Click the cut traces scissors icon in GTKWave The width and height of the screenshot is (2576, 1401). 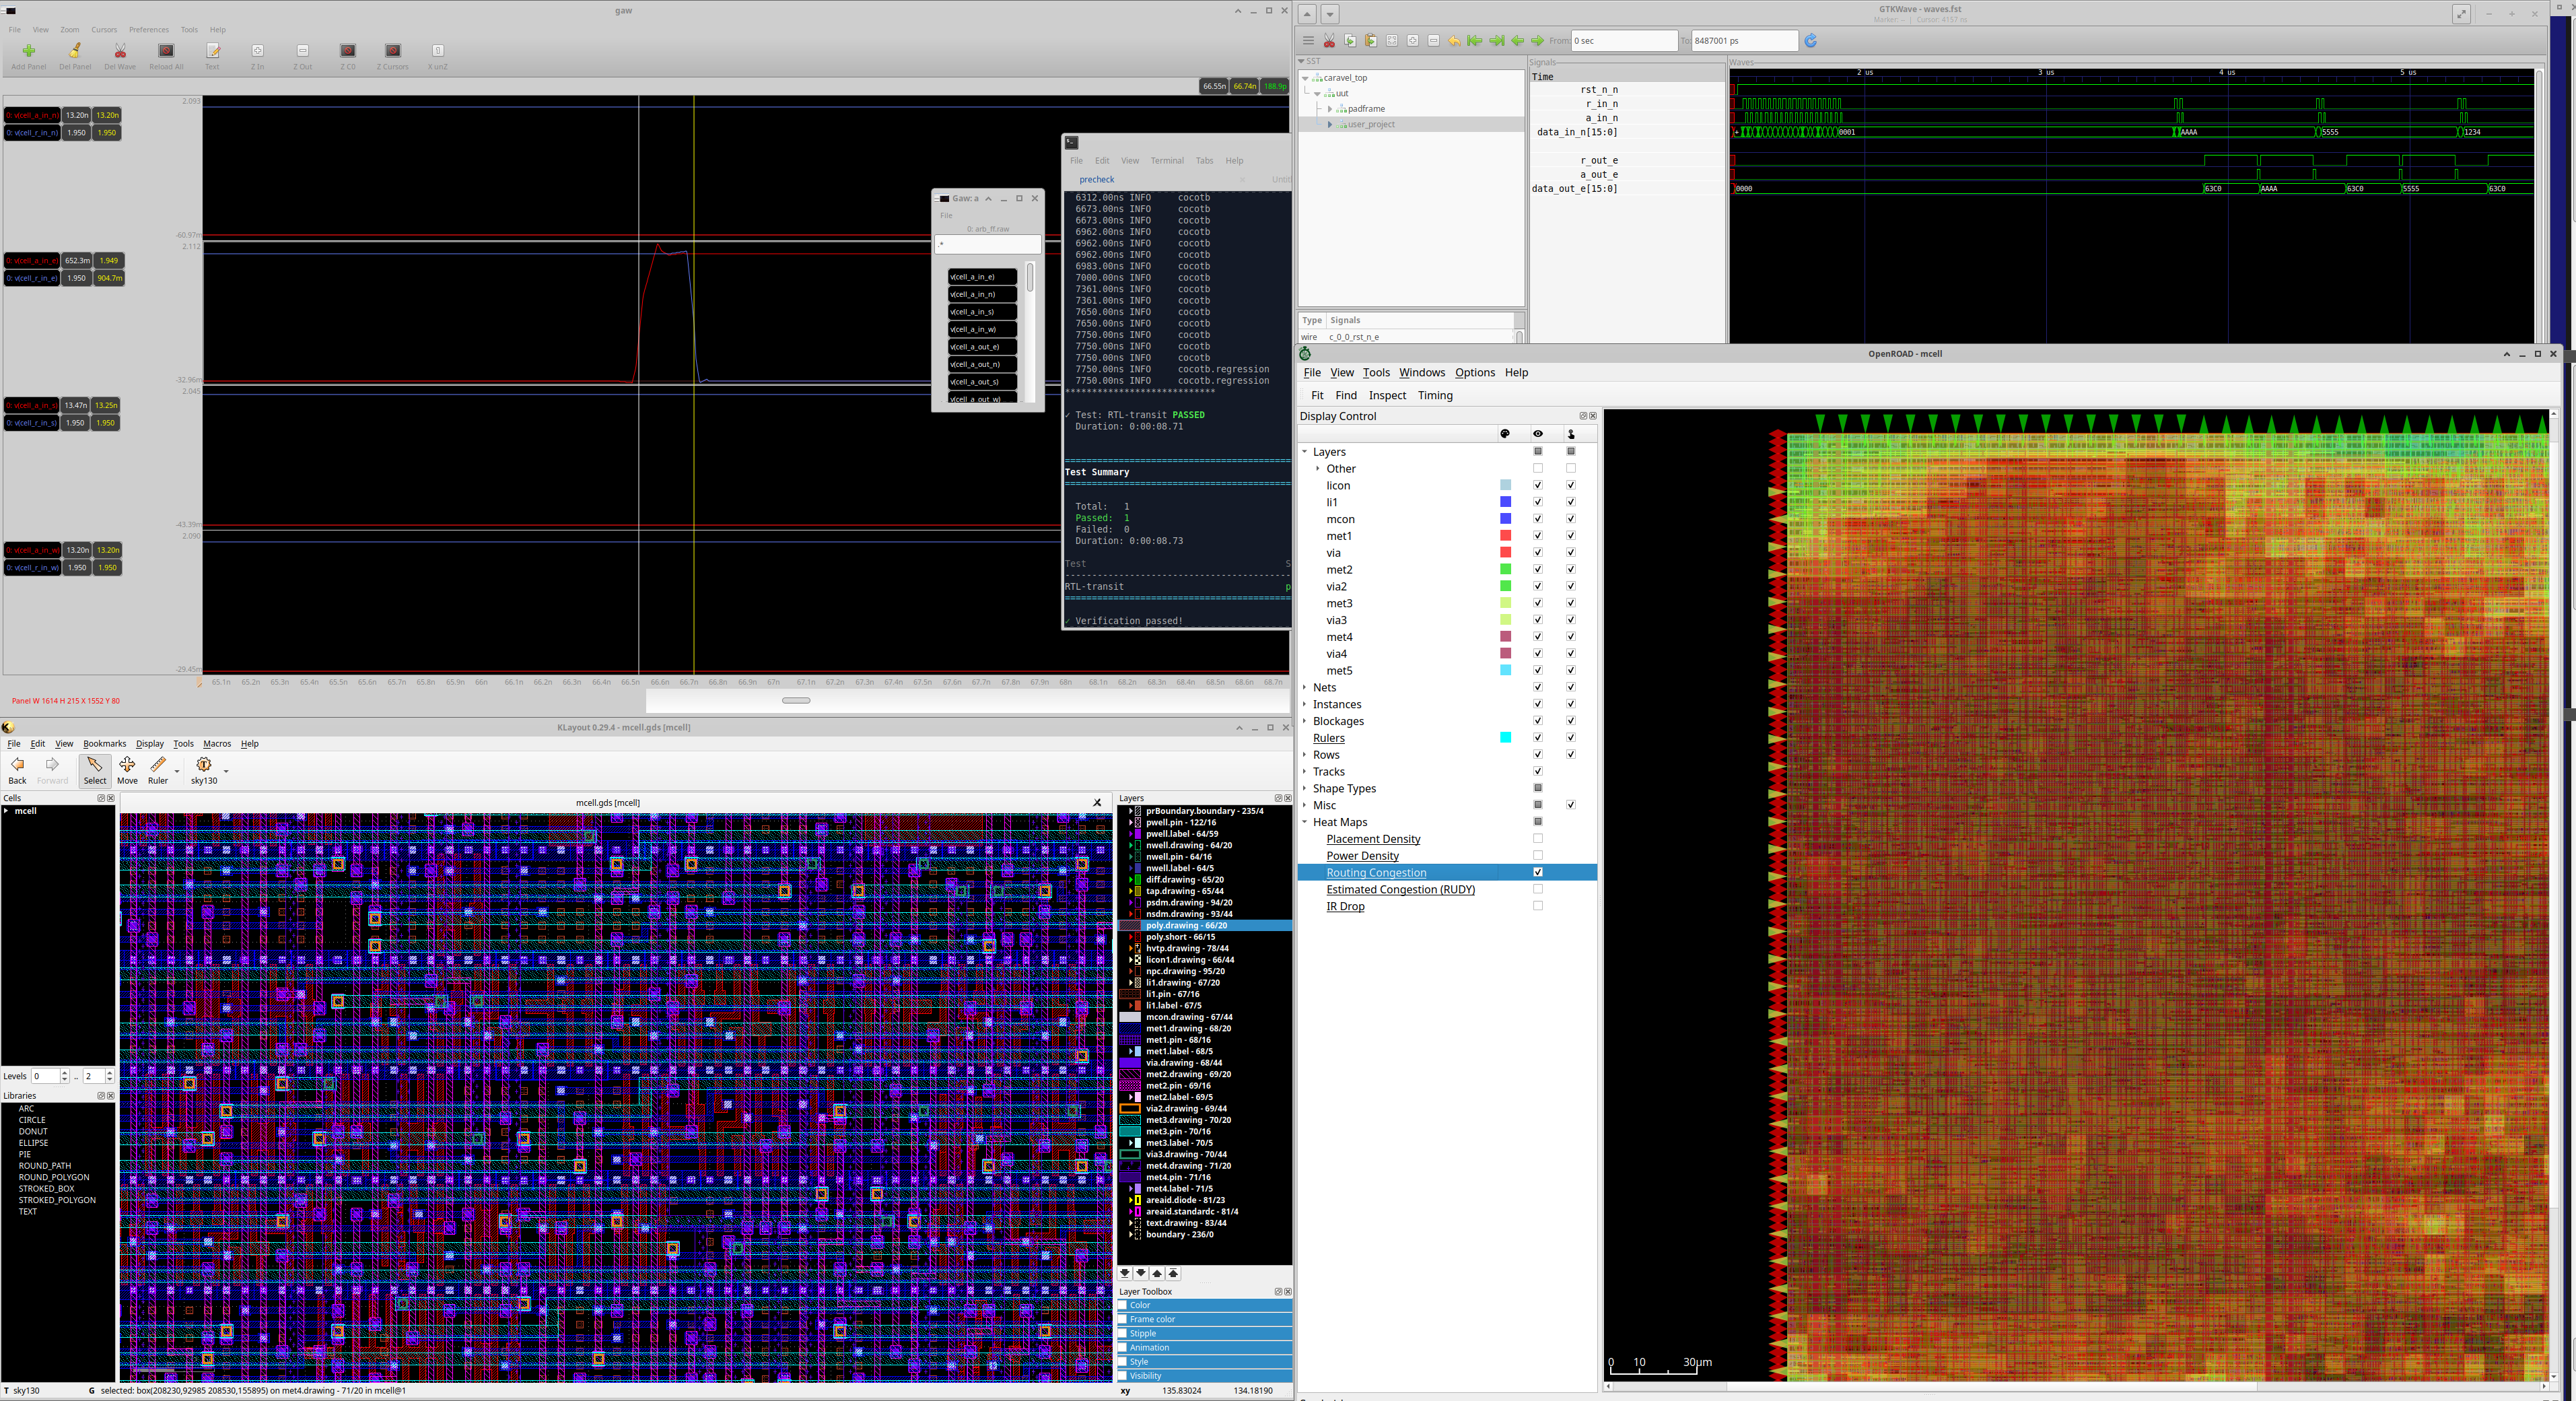pyautogui.click(x=1330, y=41)
